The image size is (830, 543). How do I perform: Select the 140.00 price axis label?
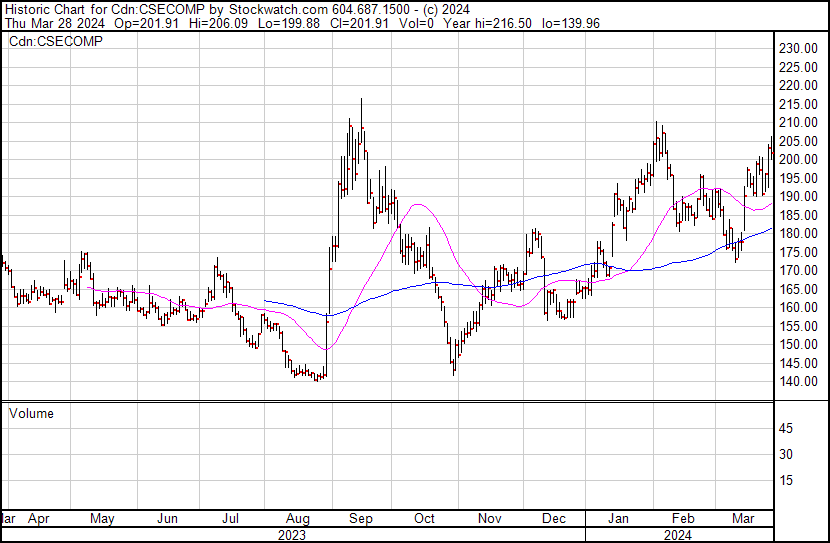click(x=800, y=381)
